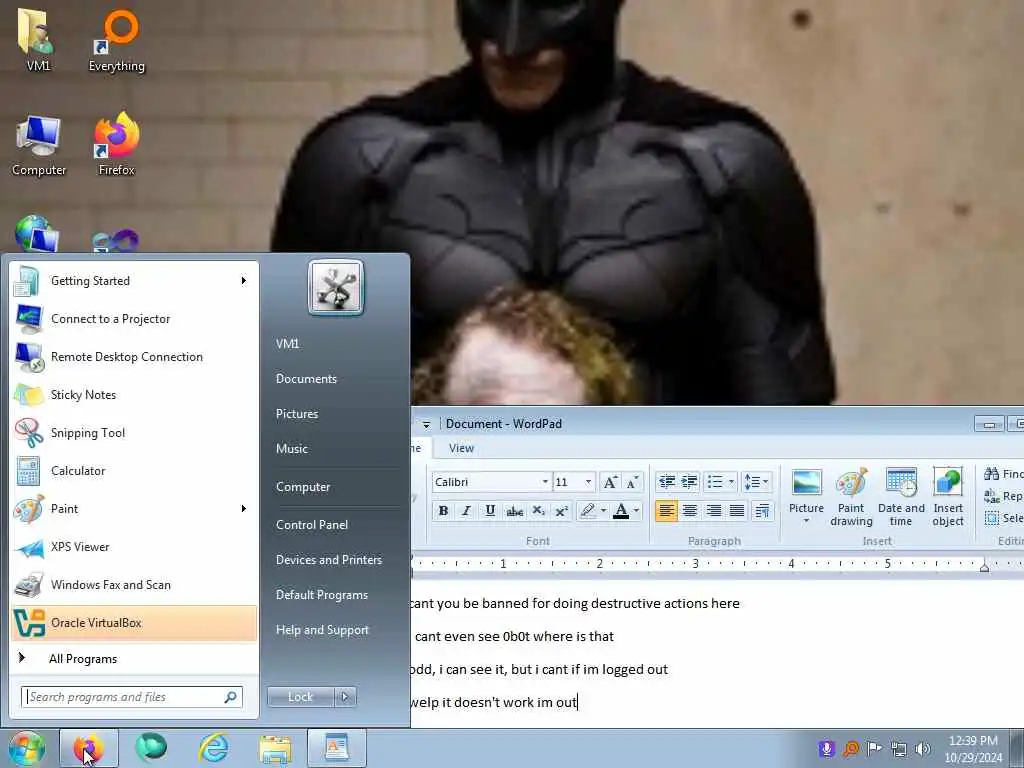1024x768 pixels.
Task: Click the taskbar clock showing 12:39 PM
Action: 973,749
